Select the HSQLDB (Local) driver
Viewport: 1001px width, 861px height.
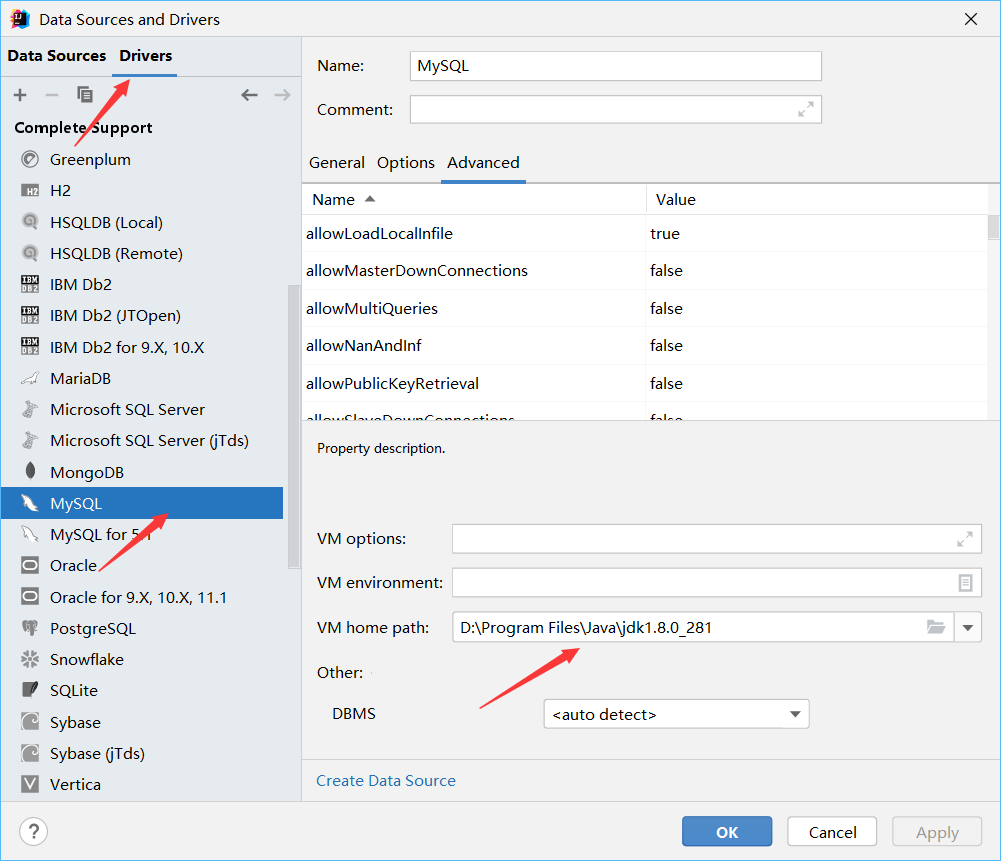[142, 222]
